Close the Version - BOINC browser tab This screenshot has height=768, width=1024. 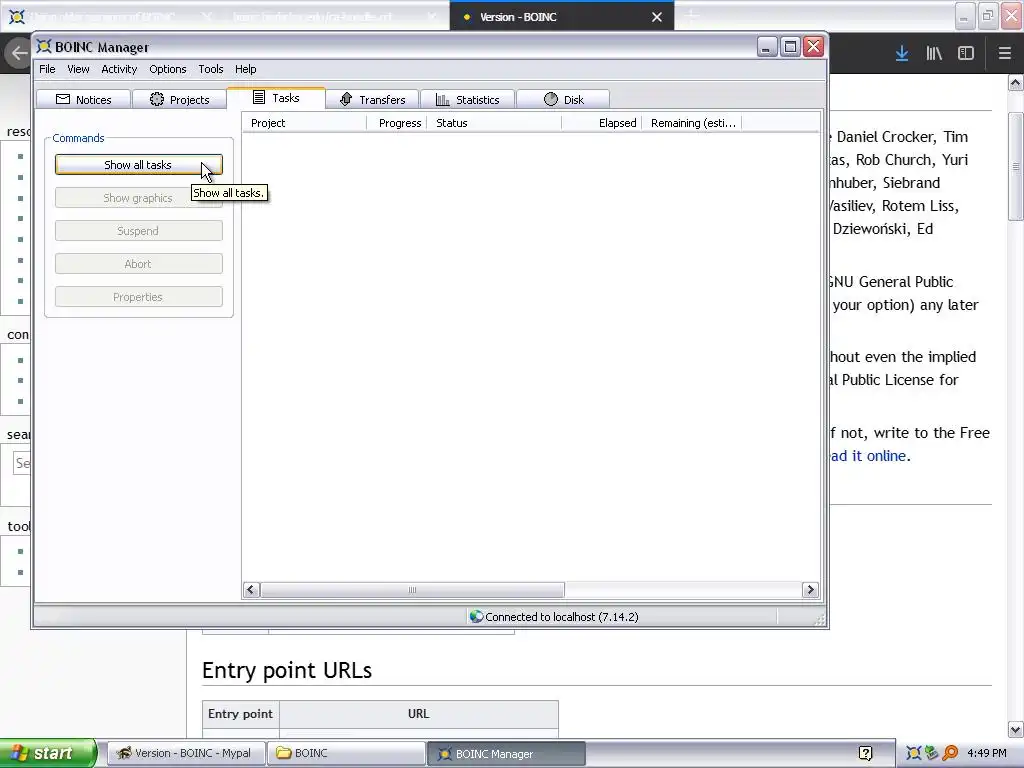click(657, 17)
